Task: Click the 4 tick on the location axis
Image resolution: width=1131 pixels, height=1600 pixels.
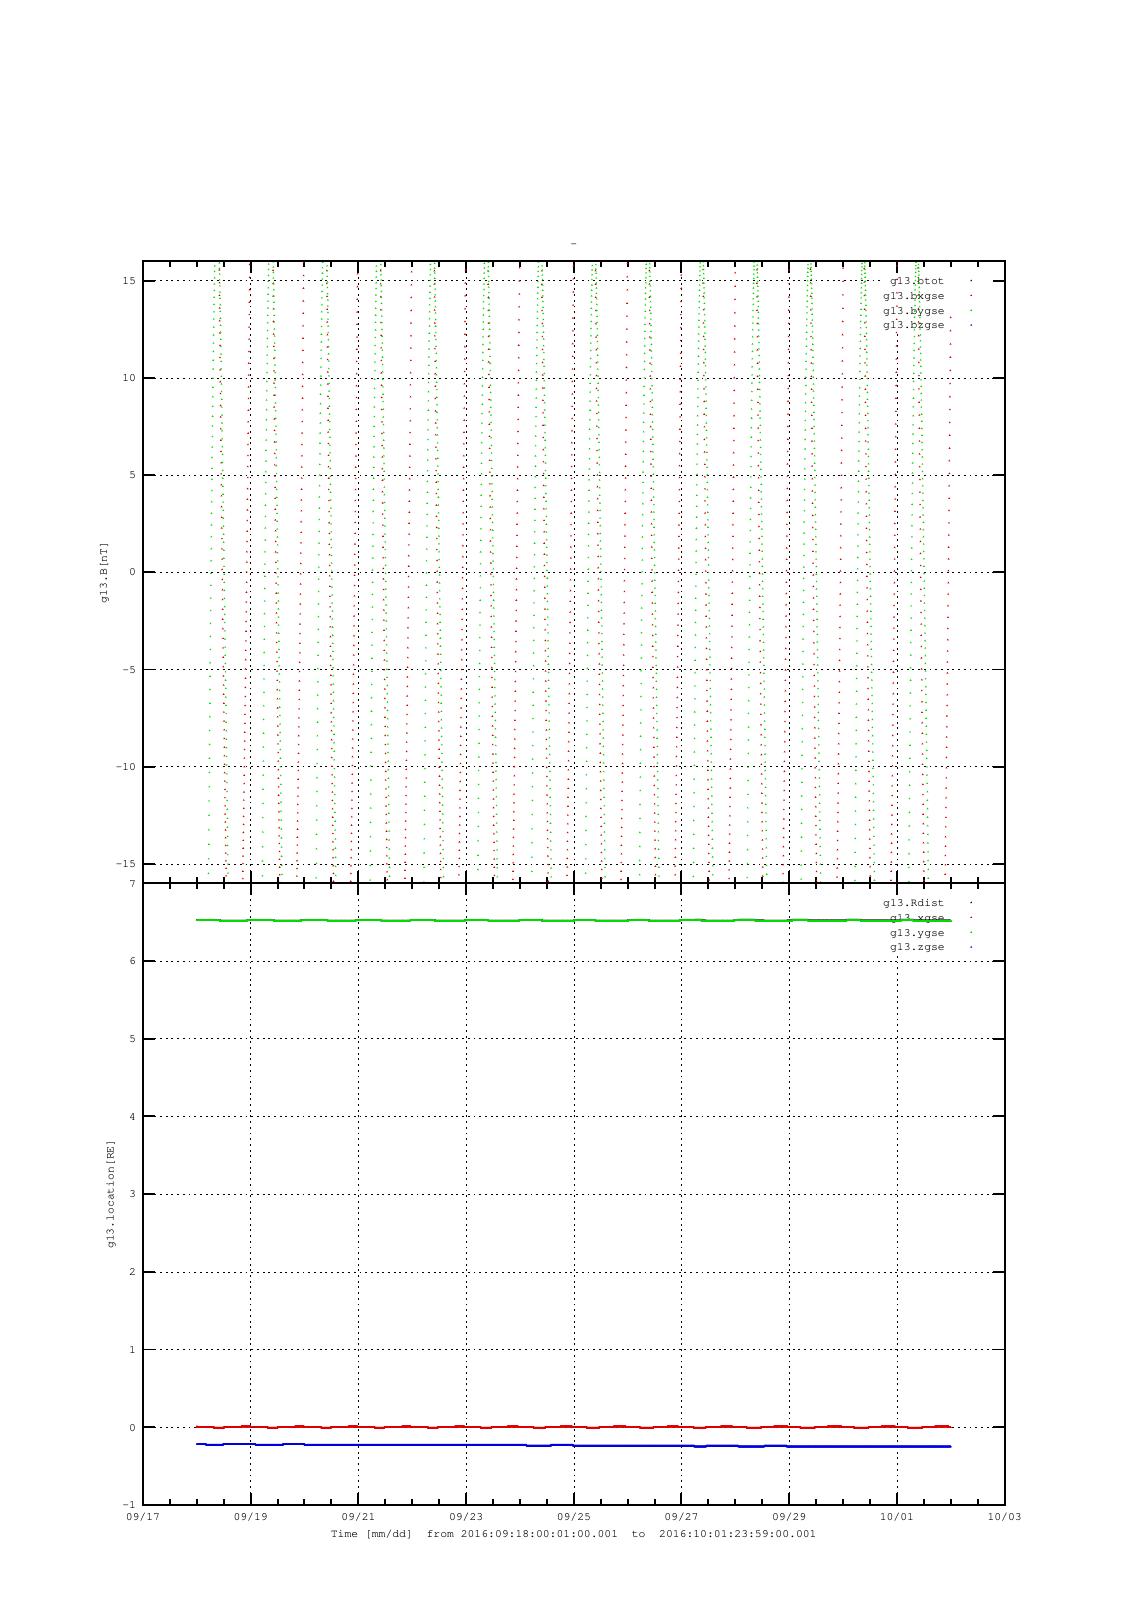Action: pyautogui.click(x=132, y=1117)
